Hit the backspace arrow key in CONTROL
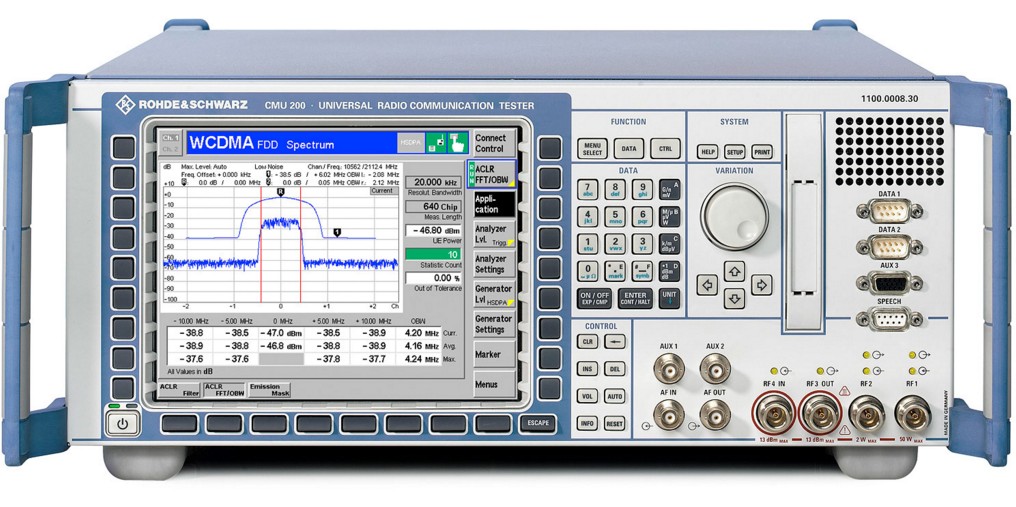The width and height of the screenshot is (1016, 507). (614, 341)
